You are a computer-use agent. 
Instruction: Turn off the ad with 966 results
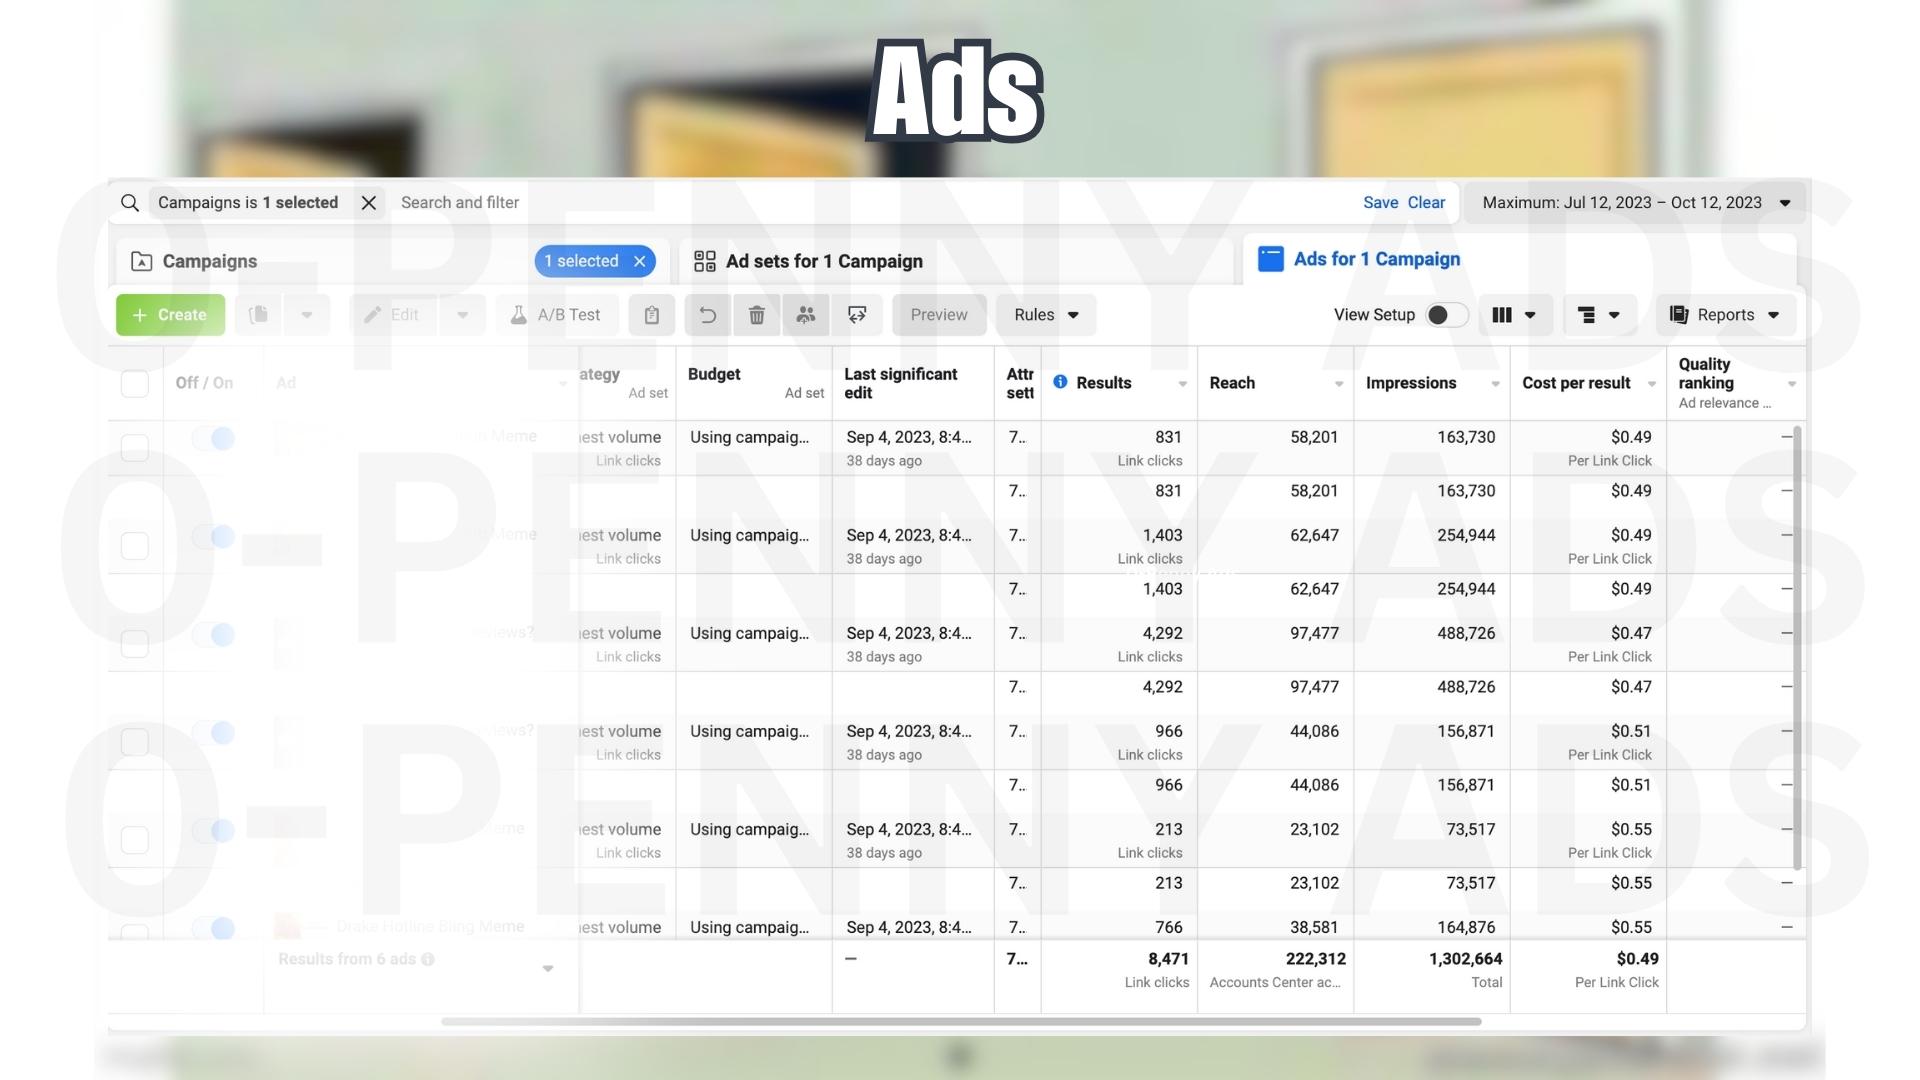click(x=214, y=732)
